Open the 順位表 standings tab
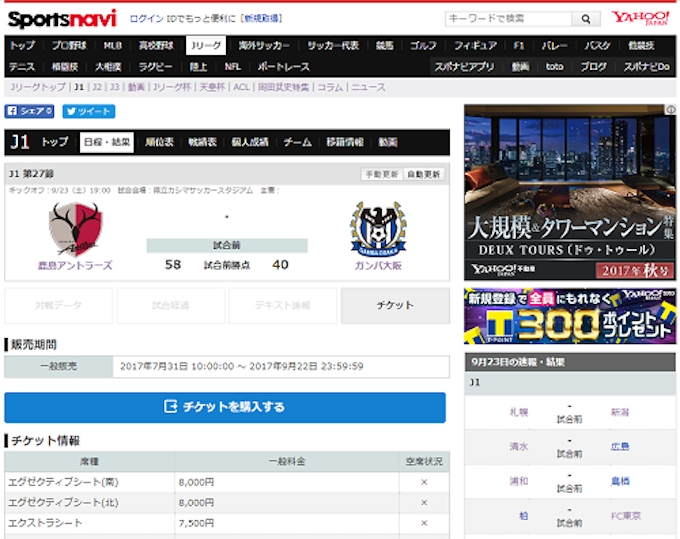 tap(160, 142)
